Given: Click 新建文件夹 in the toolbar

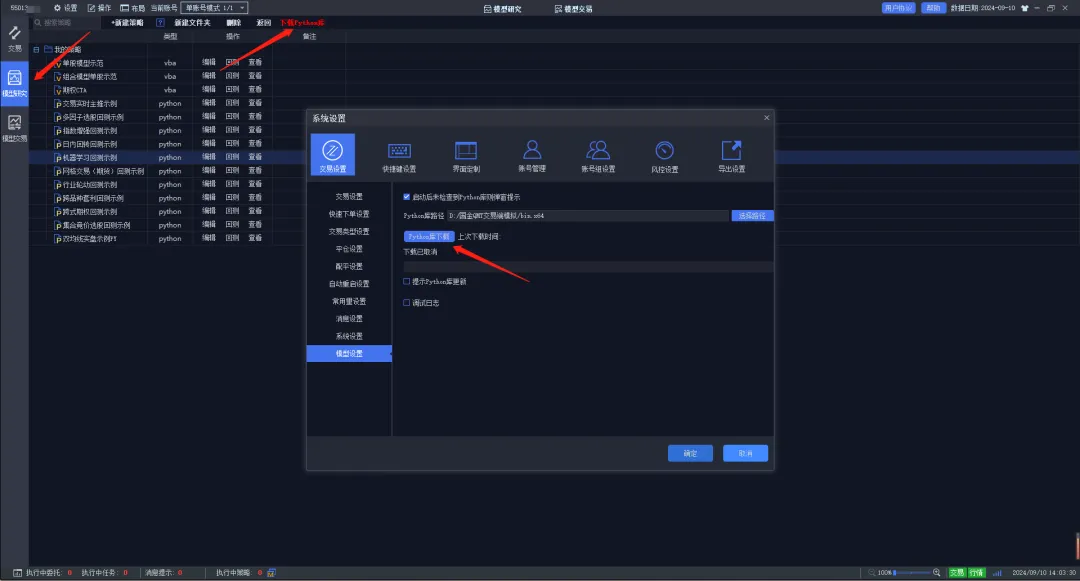Looking at the screenshot, I should point(192,23).
